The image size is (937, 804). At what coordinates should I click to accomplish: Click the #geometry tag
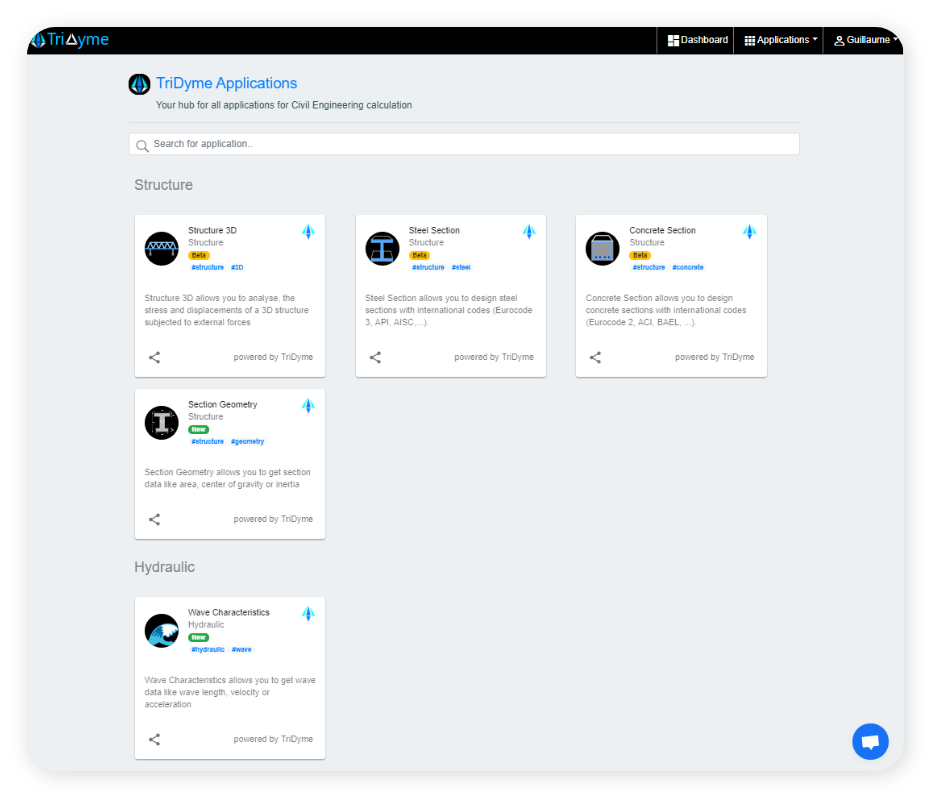[247, 441]
